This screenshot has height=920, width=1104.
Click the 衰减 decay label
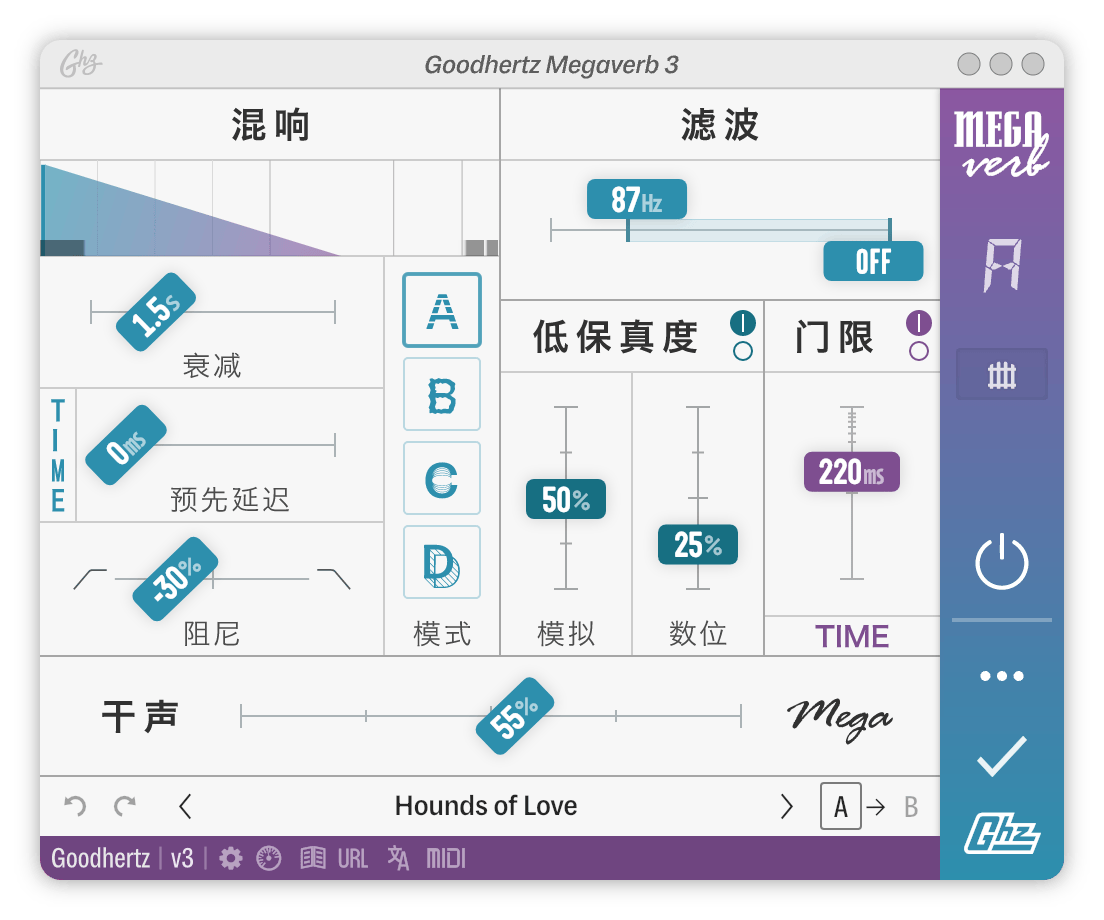click(212, 366)
